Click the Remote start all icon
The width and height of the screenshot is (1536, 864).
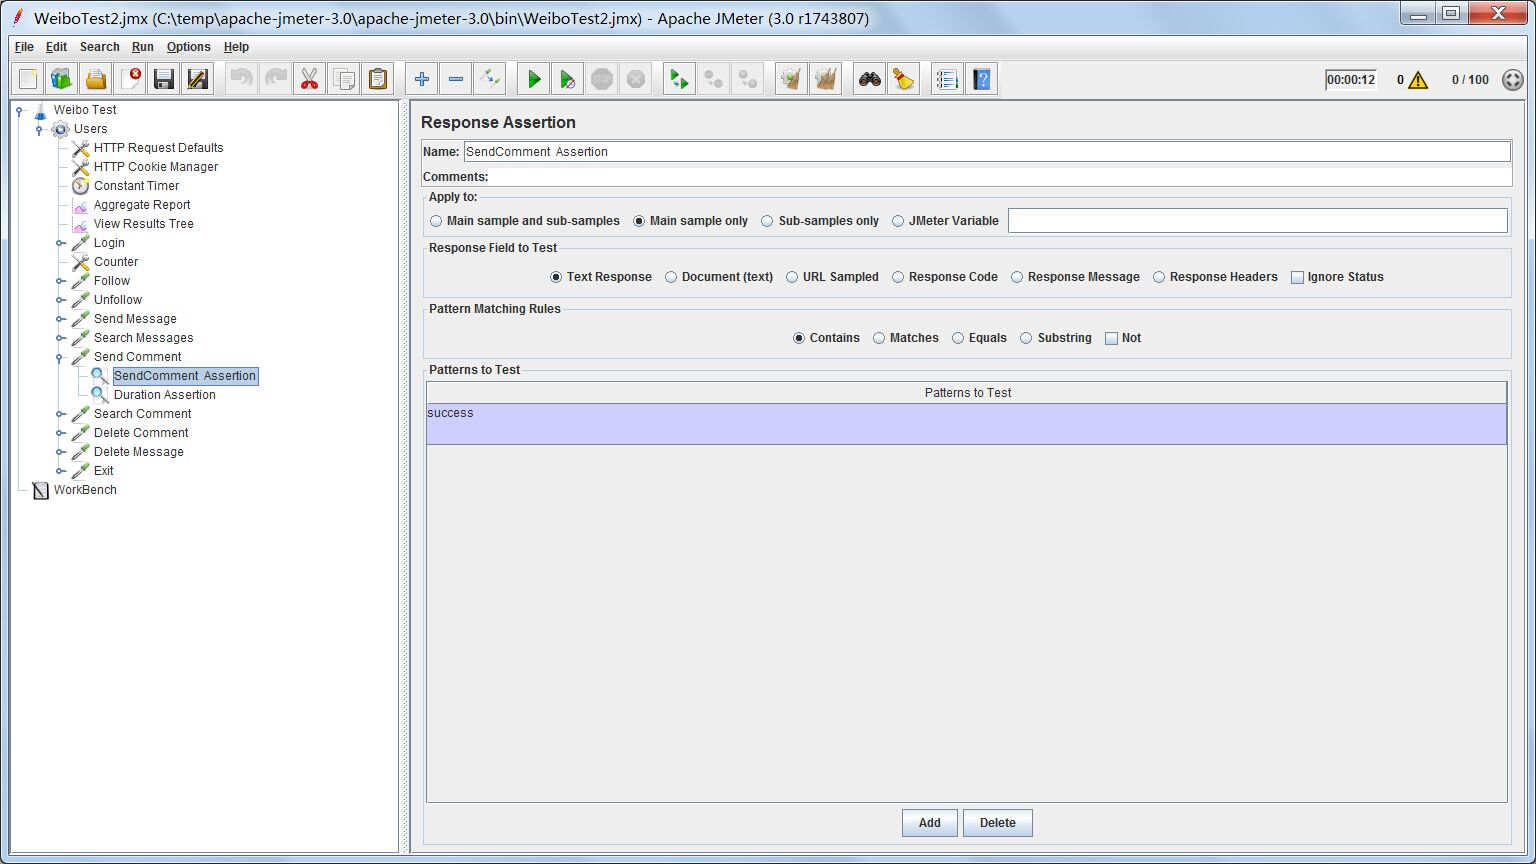tap(680, 79)
